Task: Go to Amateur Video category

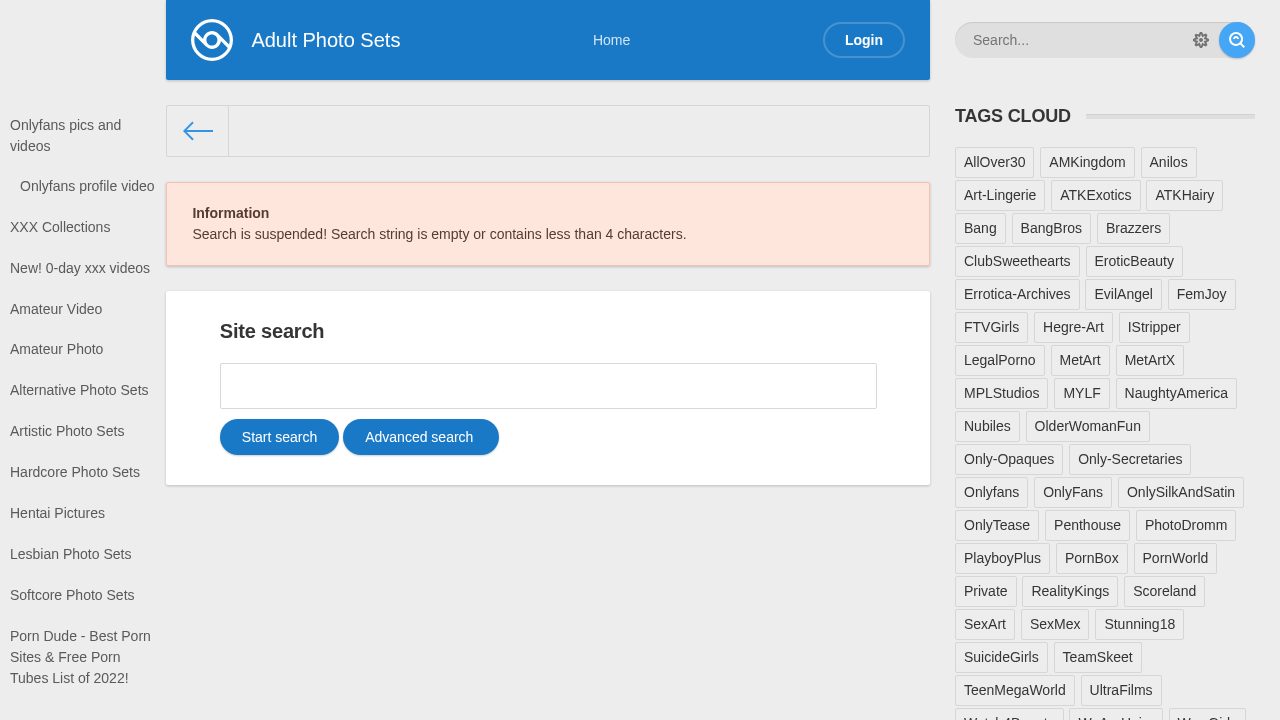Action: pos(56,309)
